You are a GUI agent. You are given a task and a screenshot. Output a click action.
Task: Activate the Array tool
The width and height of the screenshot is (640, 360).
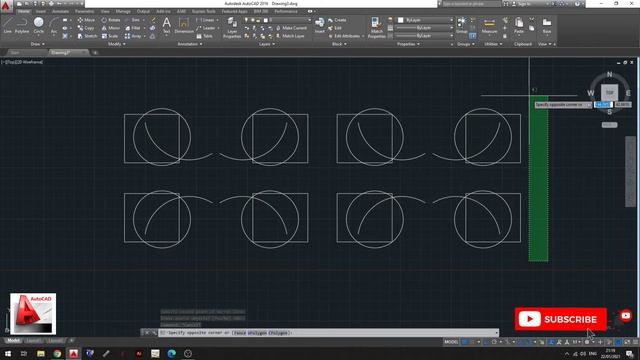coord(133,36)
